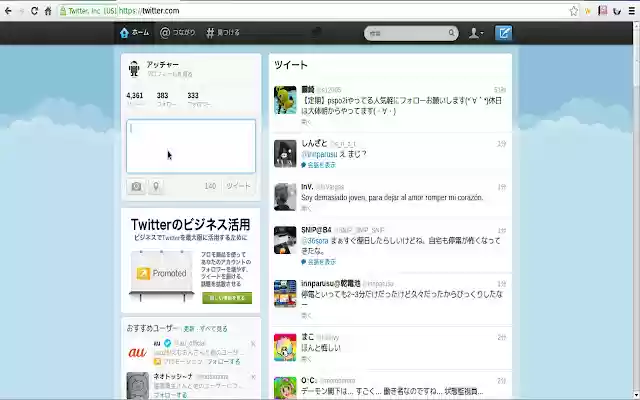
Task: Open しんざと profile avatar
Action: click(x=285, y=153)
